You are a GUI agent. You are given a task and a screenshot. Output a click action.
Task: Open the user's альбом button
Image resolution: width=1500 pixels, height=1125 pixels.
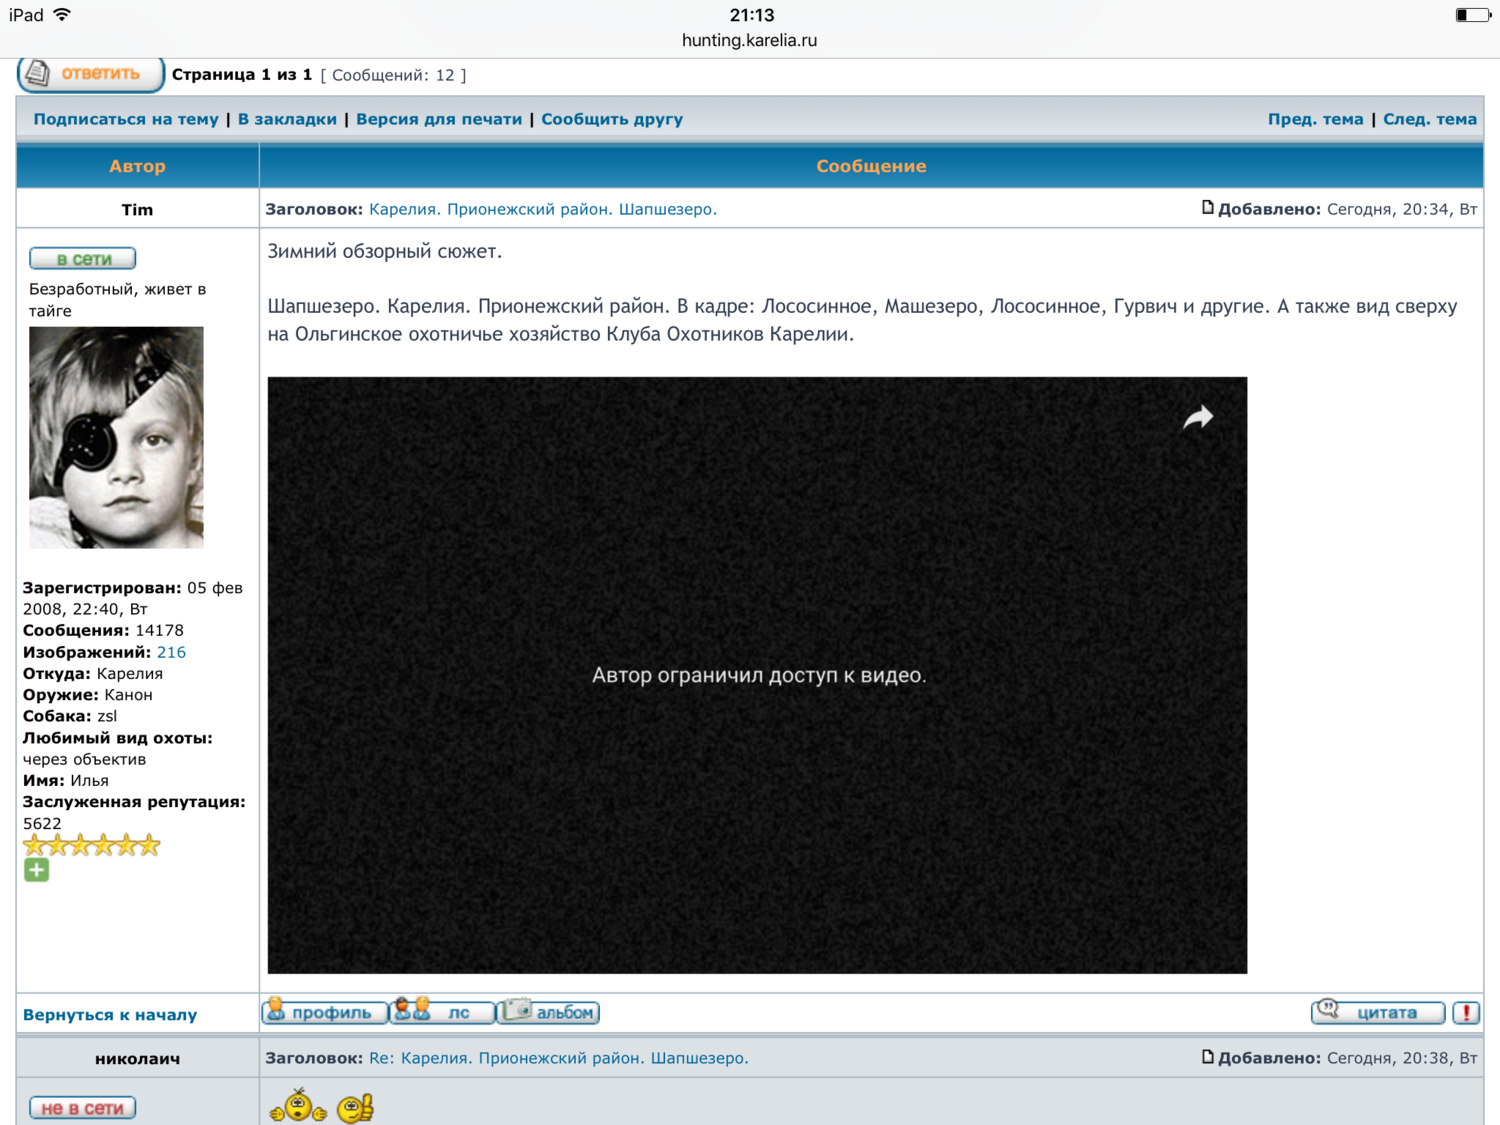[549, 1012]
